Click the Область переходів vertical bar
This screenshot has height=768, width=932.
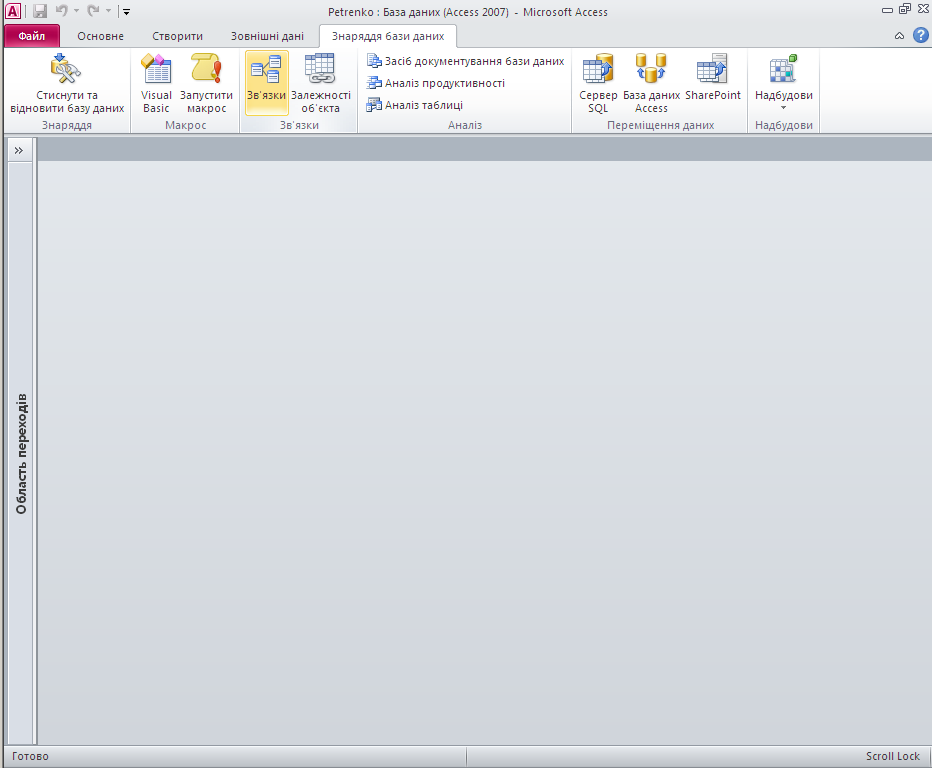21,453
